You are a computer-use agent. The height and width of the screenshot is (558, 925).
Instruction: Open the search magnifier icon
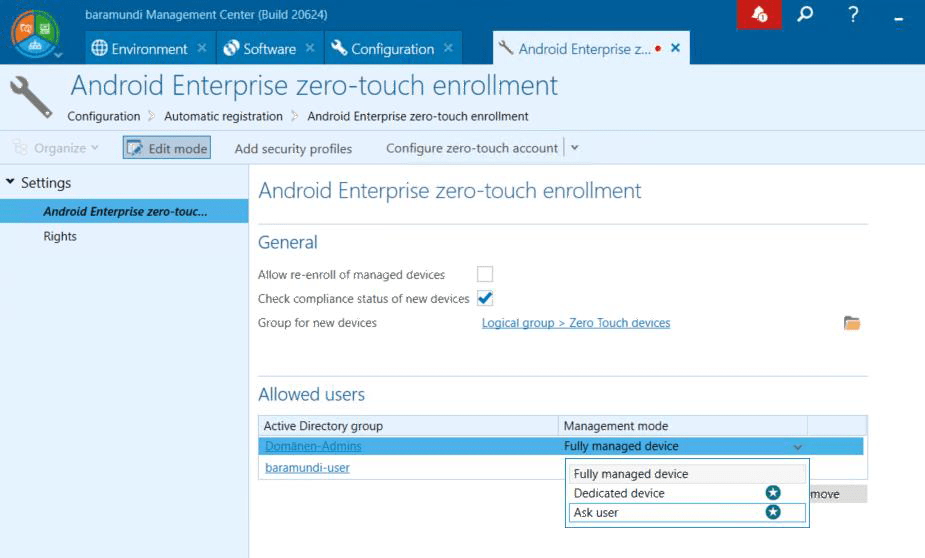pyautogui.click(x=805, y=14)
